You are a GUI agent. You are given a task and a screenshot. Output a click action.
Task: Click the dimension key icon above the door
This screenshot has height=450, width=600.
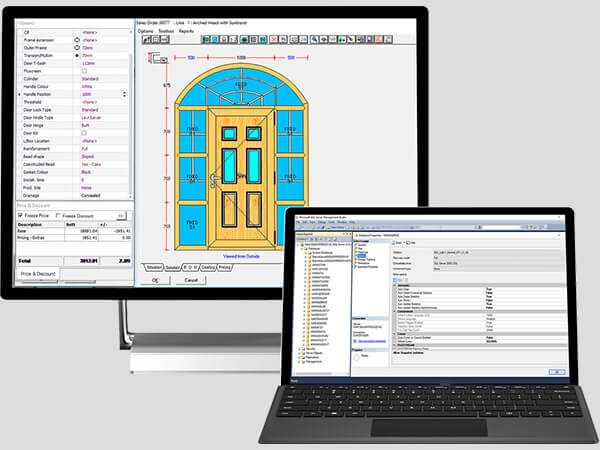point(163,59)
